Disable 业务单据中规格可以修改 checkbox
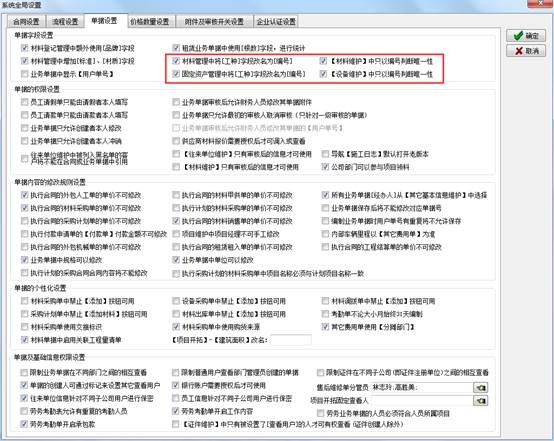Viewport: 554px width, 441px height. tap(24, 260)
